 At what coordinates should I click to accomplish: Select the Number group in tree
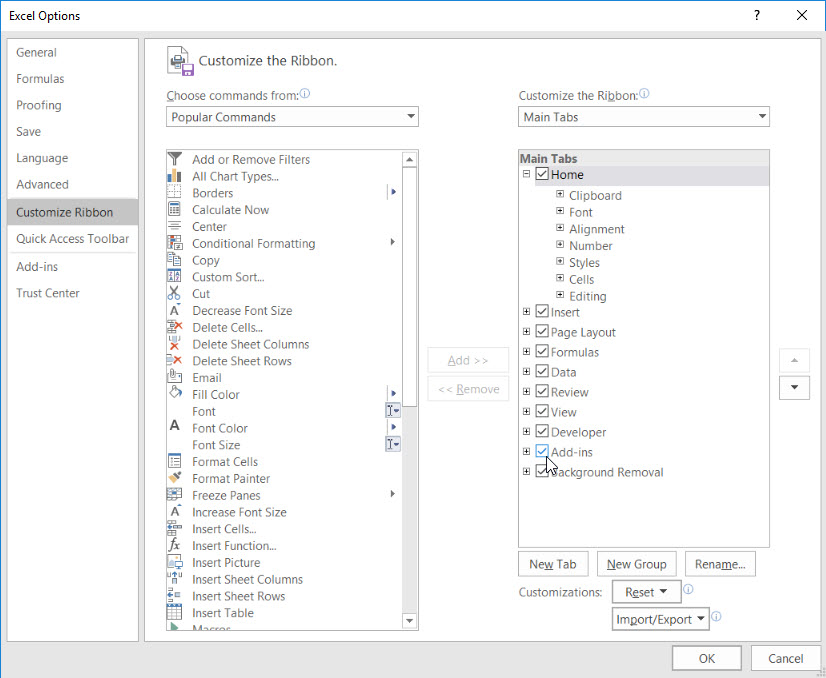coord(591,245)
